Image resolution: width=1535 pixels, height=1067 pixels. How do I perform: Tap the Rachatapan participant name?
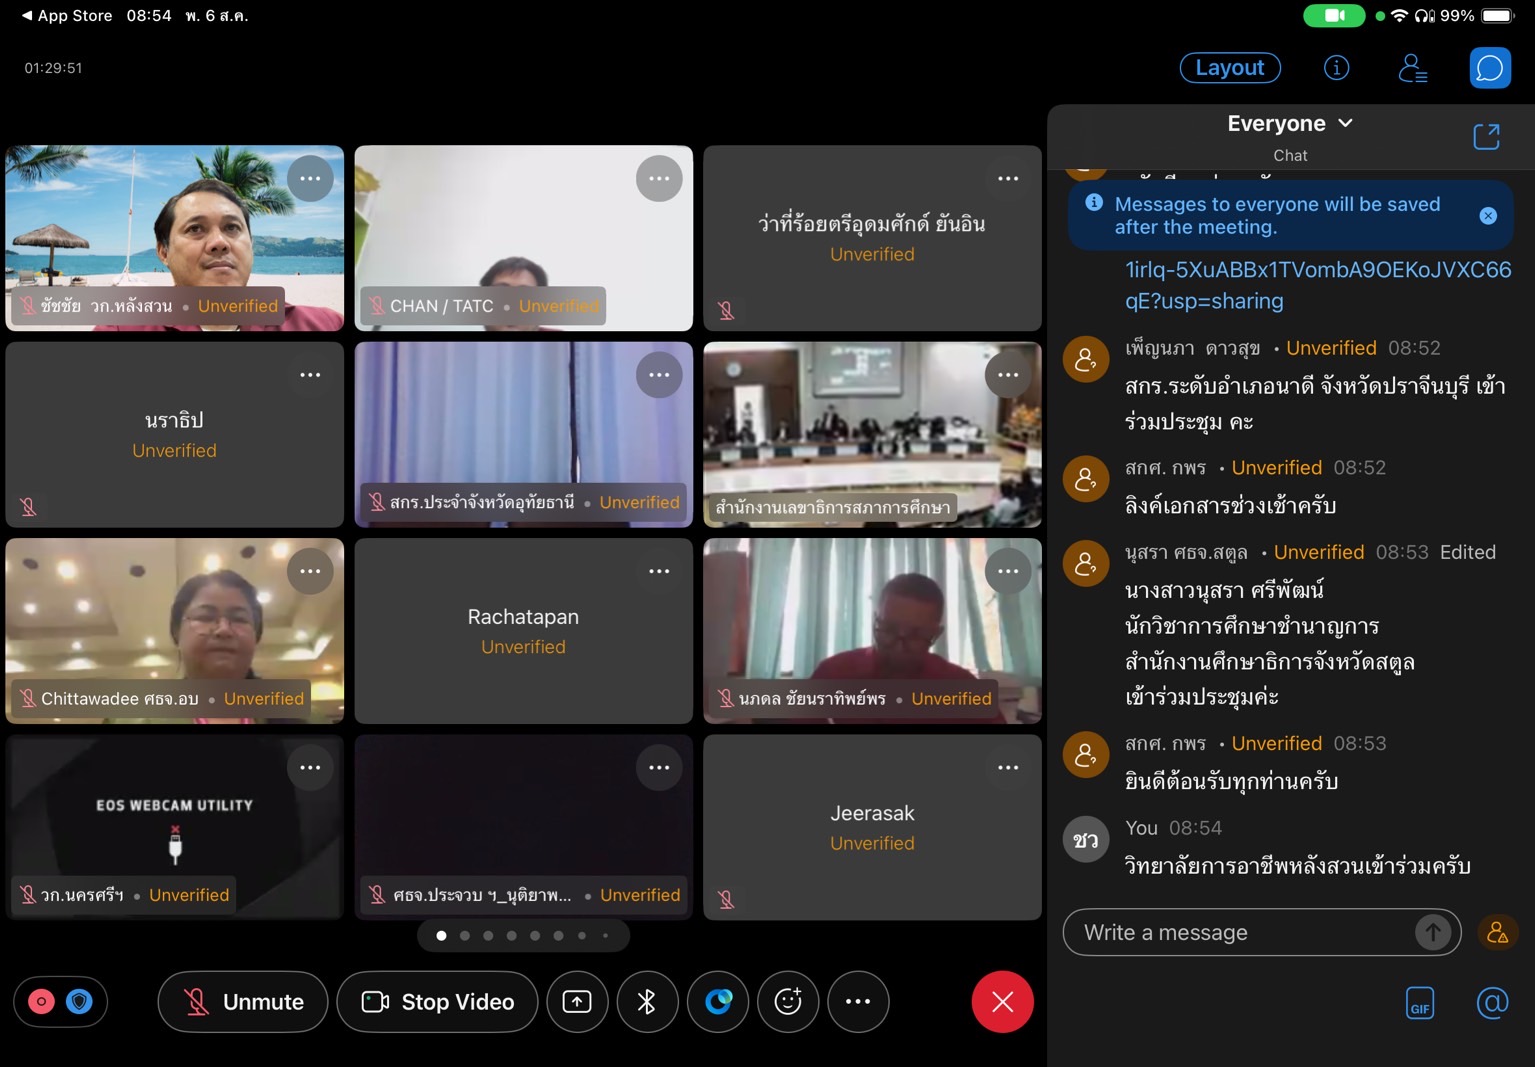pos(523,617)
